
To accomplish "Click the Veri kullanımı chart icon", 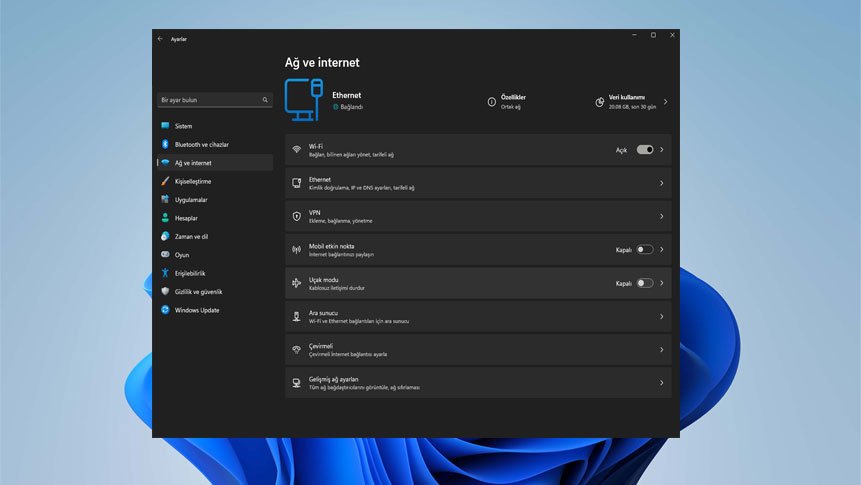I will tap(599, 102).
